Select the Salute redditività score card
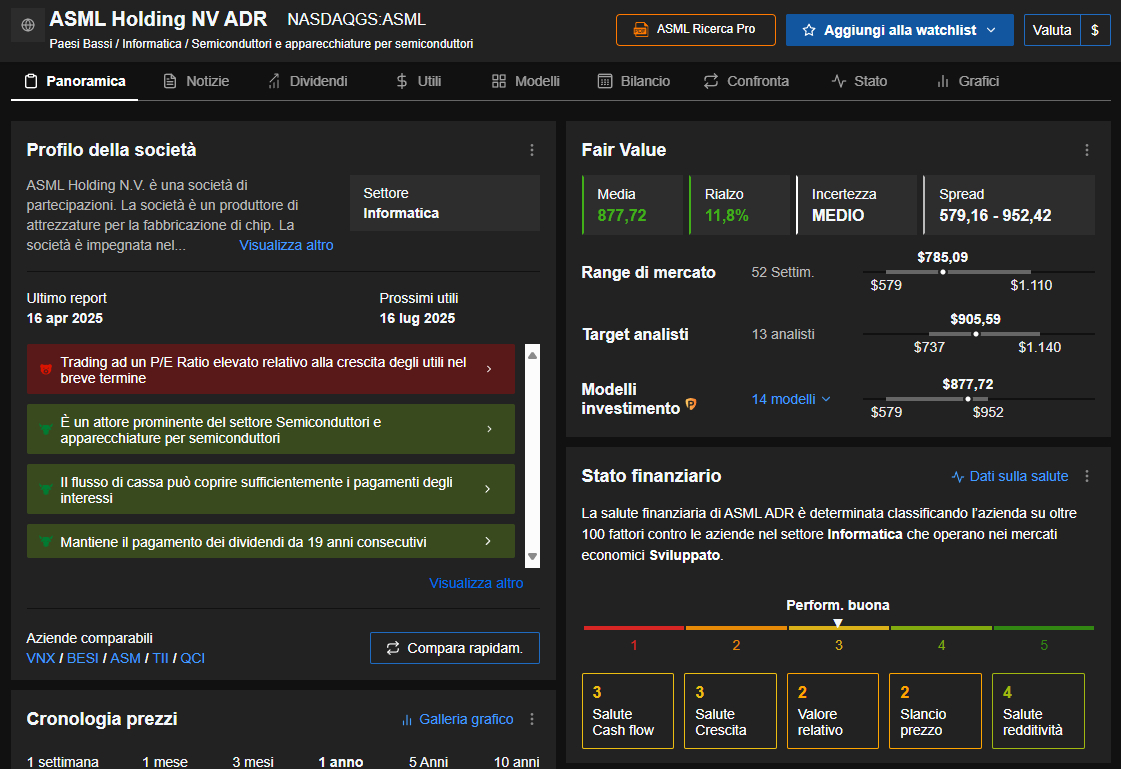The width and height of the screenshot is (1121, 769). tap(1038, 711)
